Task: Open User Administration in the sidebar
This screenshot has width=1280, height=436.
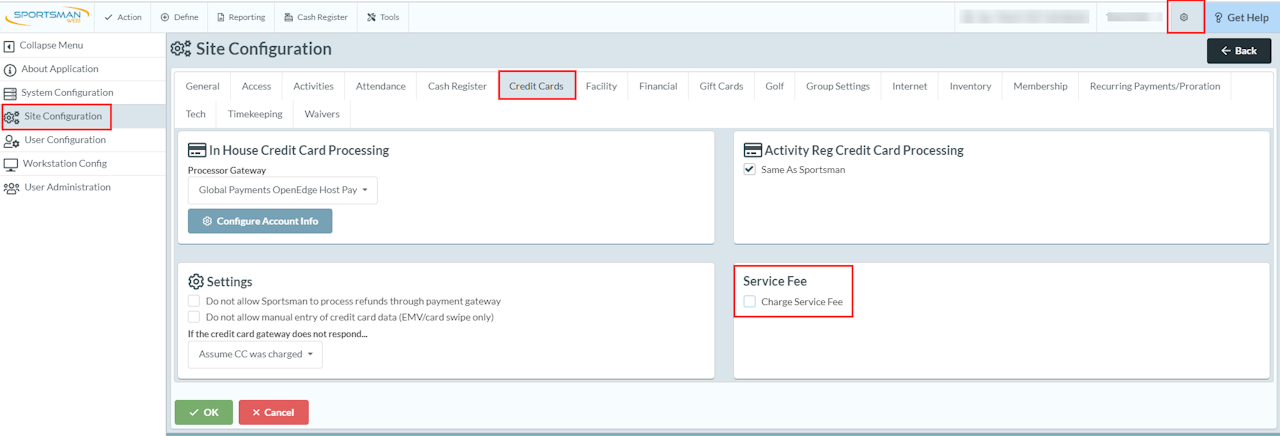Action: coord(67,187)
